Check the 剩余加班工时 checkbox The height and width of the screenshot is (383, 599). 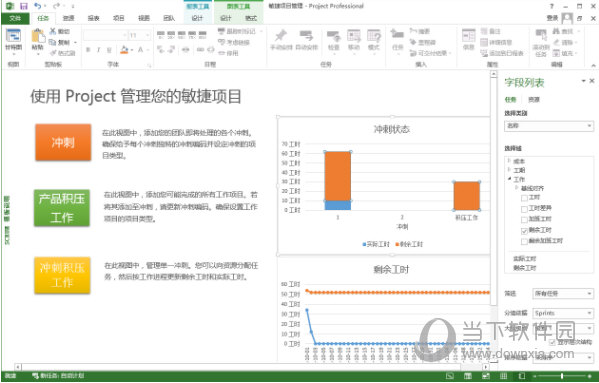524,242
